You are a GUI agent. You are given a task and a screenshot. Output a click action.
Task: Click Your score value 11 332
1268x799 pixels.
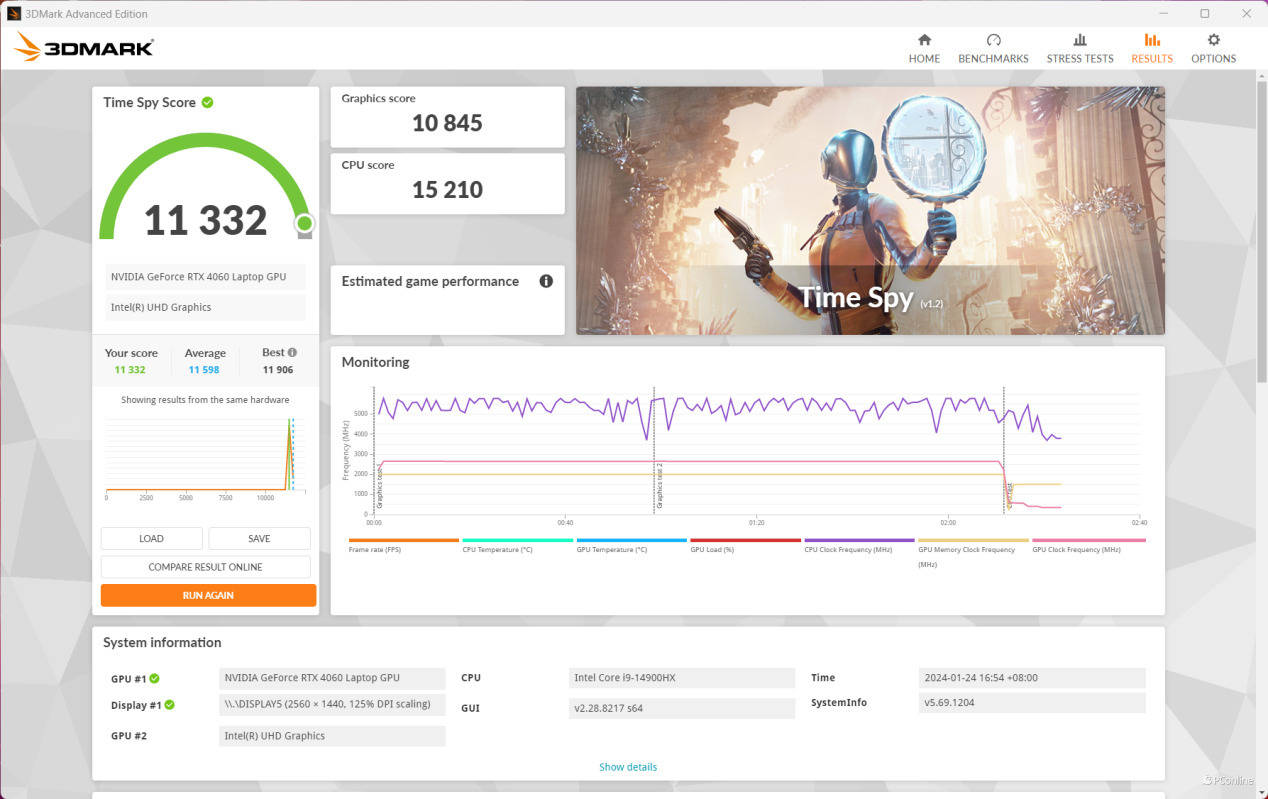click(130, 370)
